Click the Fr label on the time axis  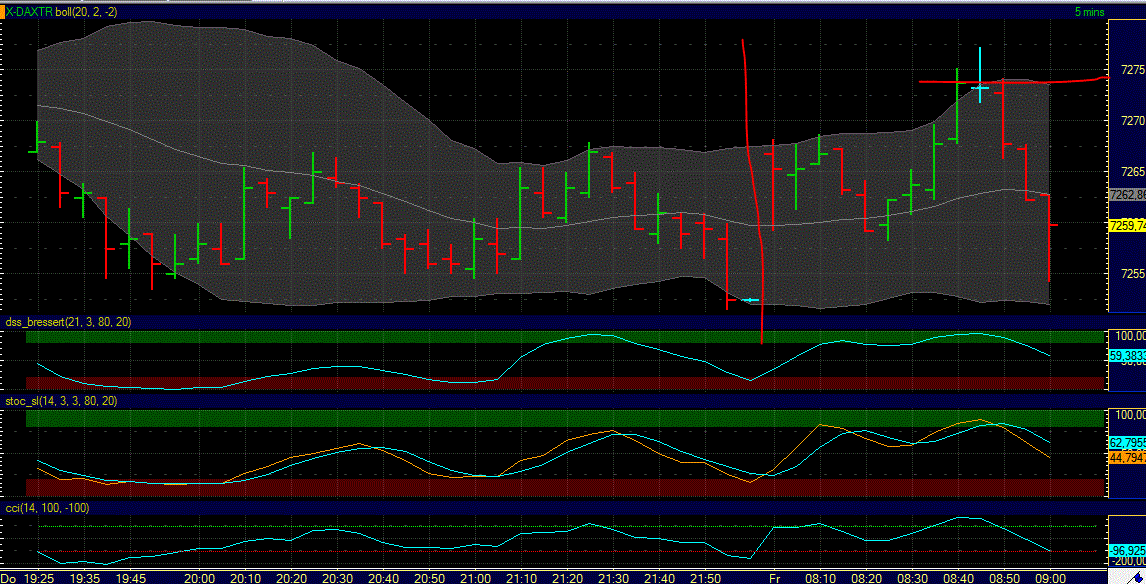click(x=777, y=577)
